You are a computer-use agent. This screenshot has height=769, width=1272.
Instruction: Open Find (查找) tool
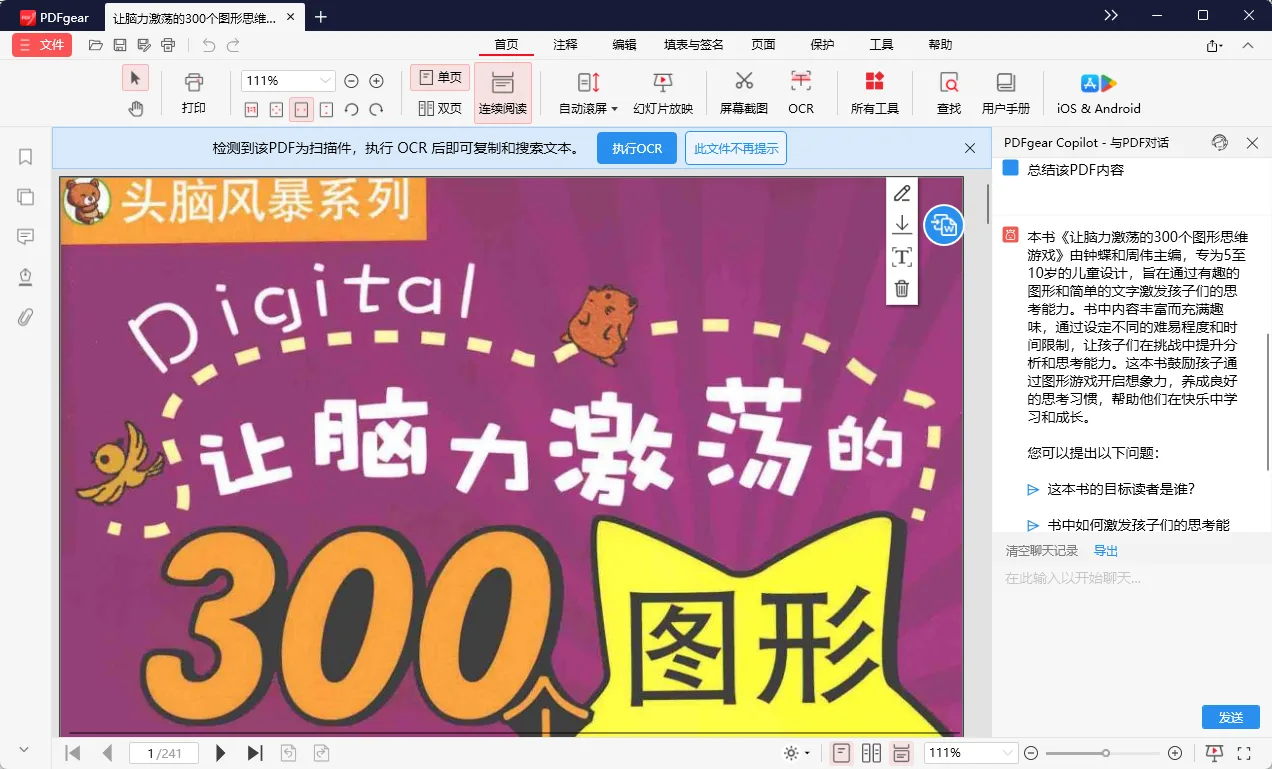coord(949,94)
